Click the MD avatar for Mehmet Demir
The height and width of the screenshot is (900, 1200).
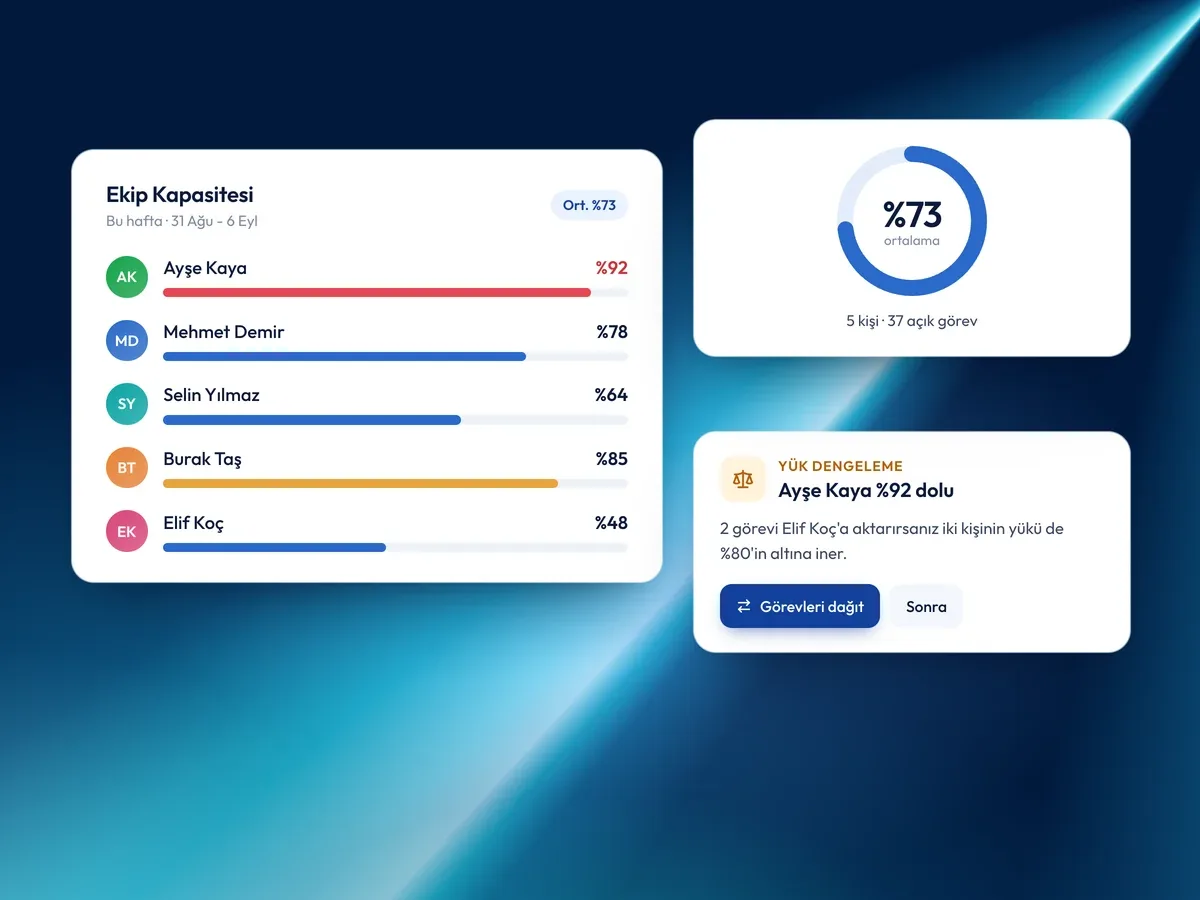tap(127, 341)
